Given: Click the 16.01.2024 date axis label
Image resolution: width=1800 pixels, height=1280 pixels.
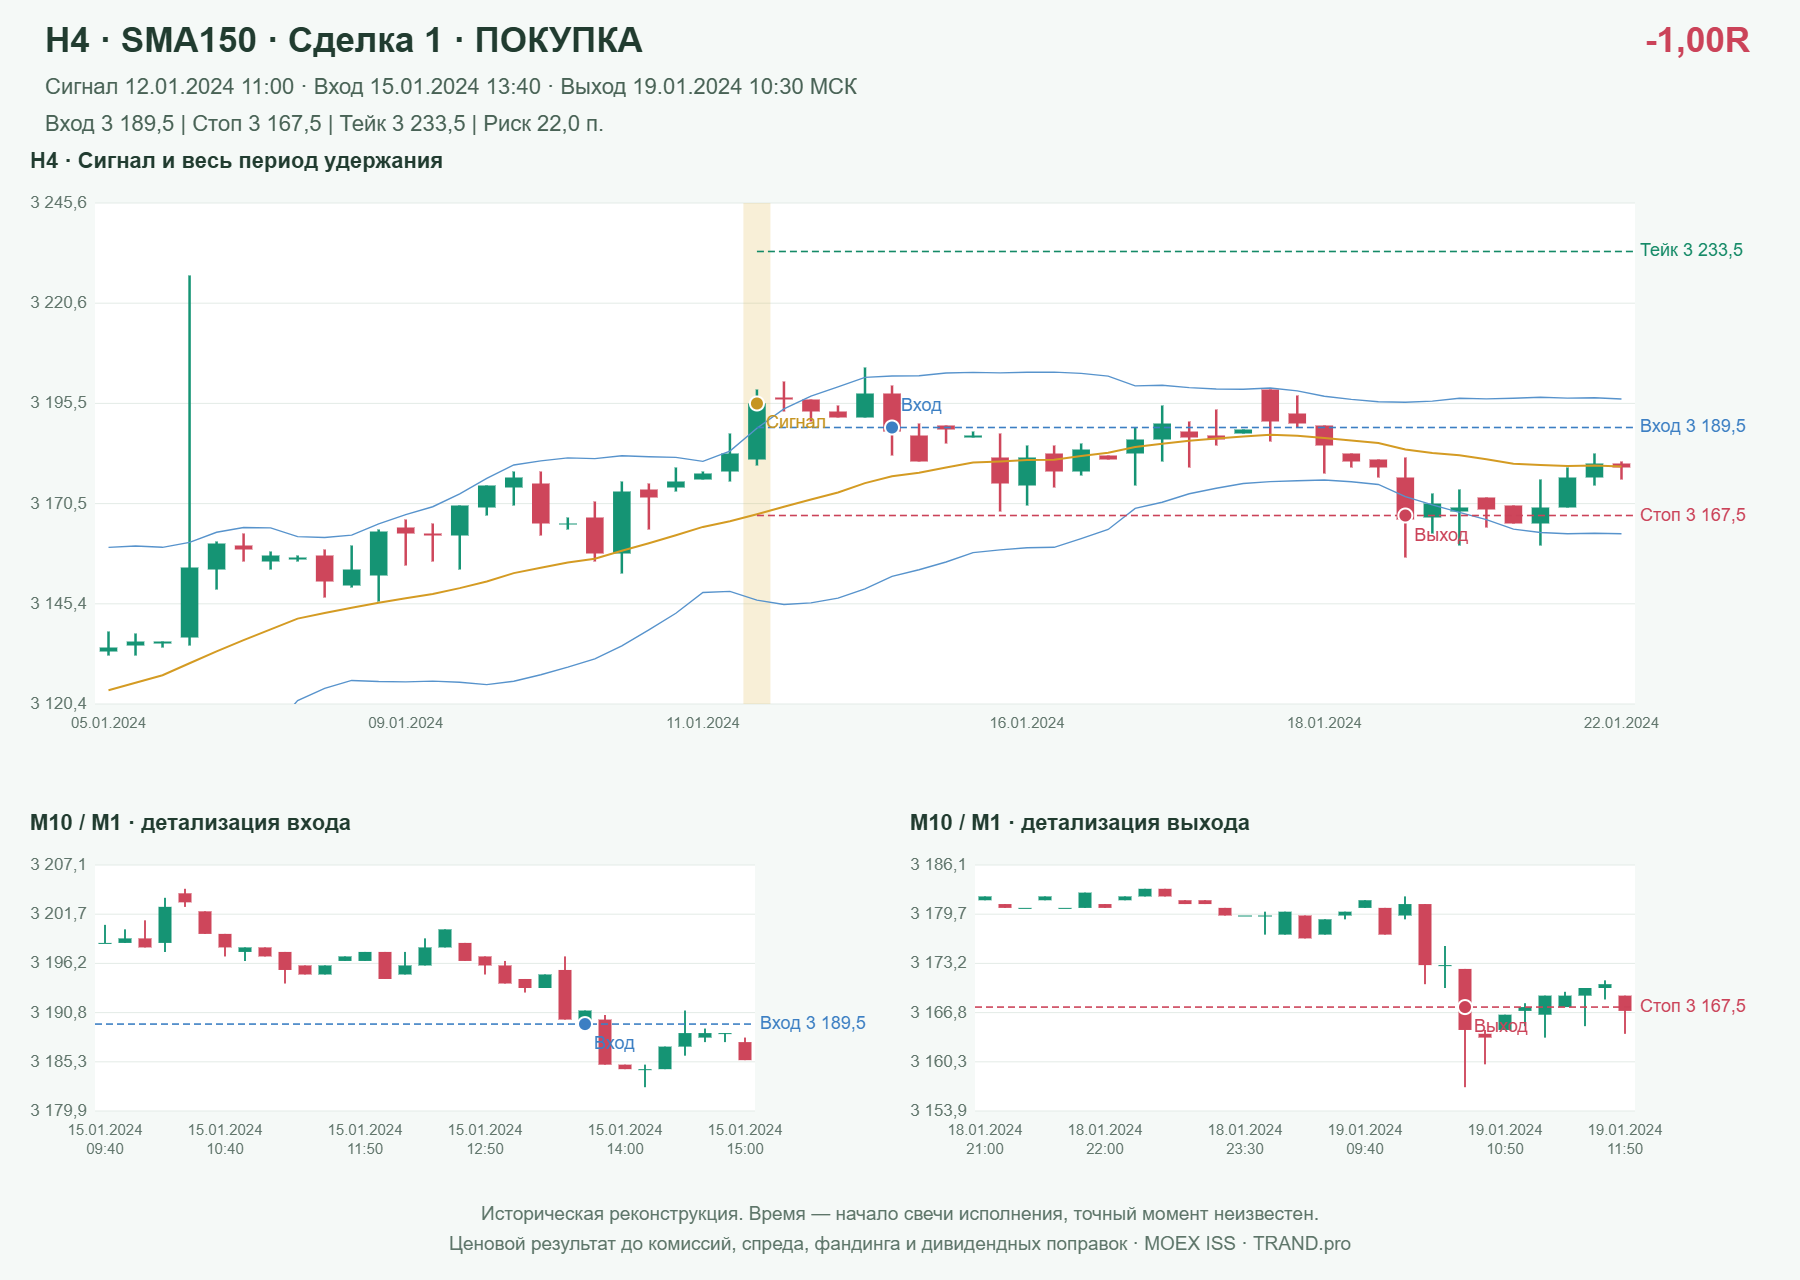Looking at the screenshot, I should [1027, 723].
